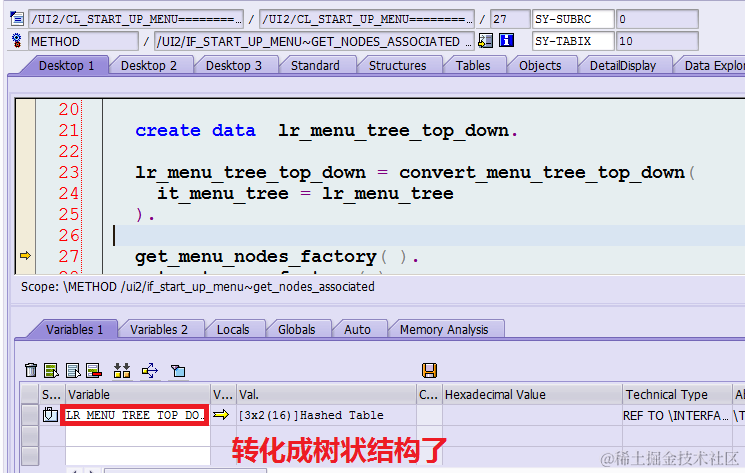Select the first variable row via its row selector
The width and height of the screenshot is (745, 473).
[29, 415]
